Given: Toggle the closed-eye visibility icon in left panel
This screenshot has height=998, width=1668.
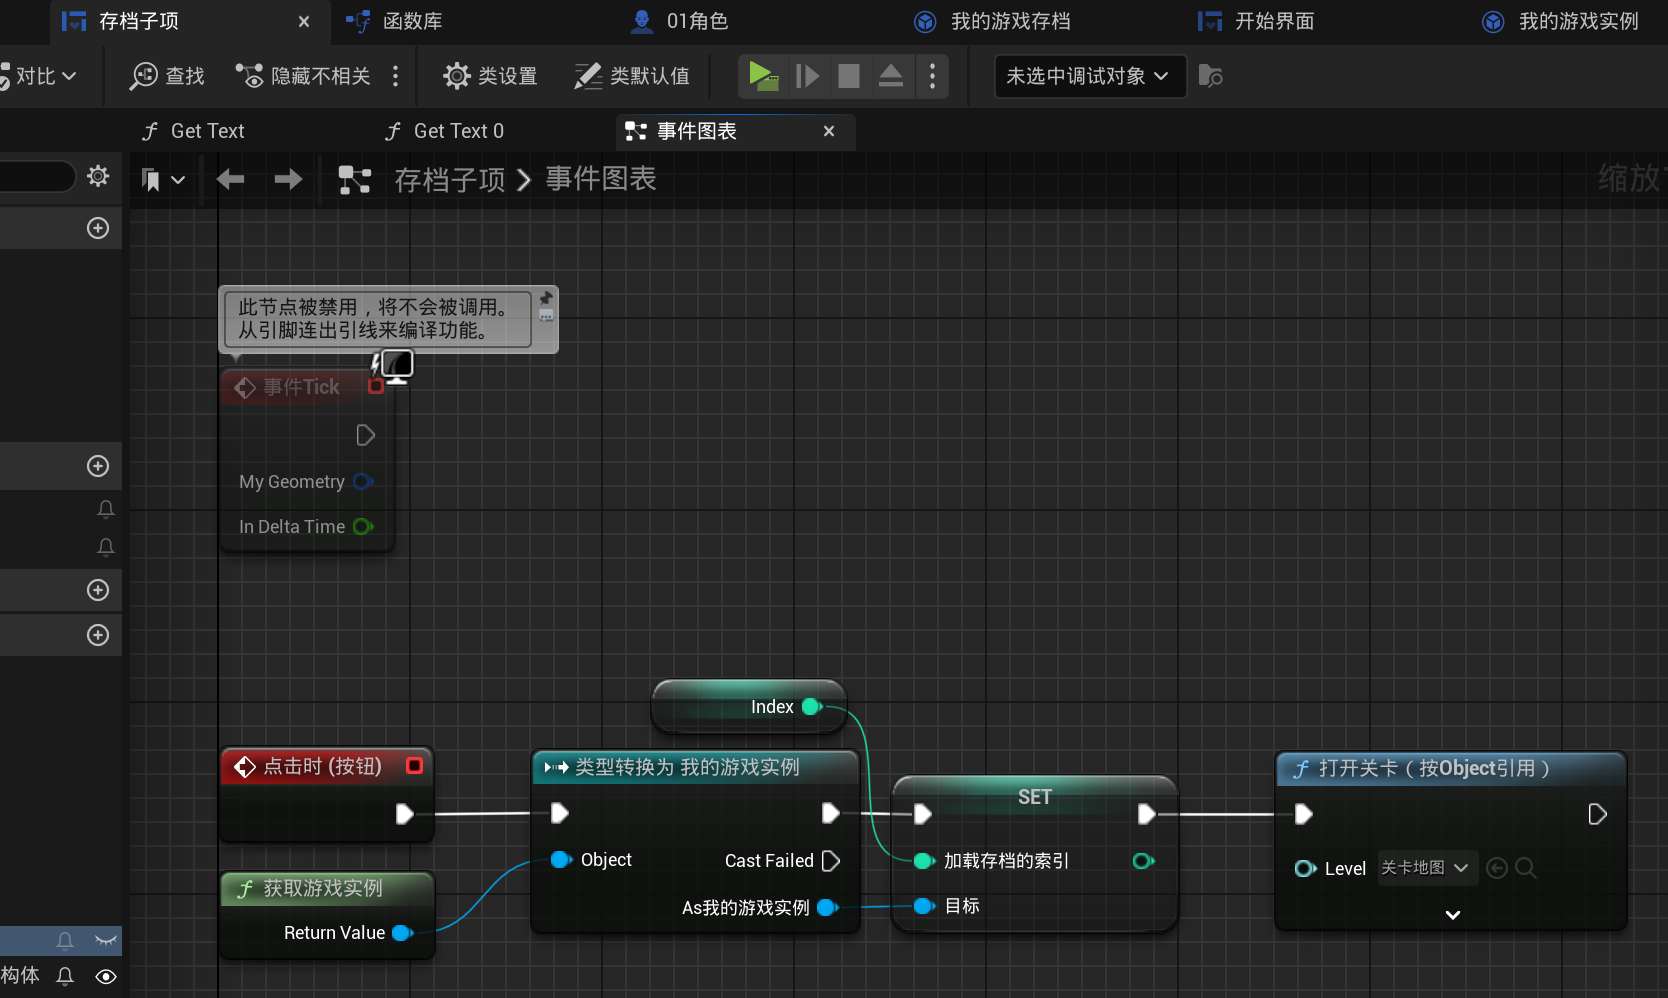Looking at the screenshot, I should pos(106,940).
